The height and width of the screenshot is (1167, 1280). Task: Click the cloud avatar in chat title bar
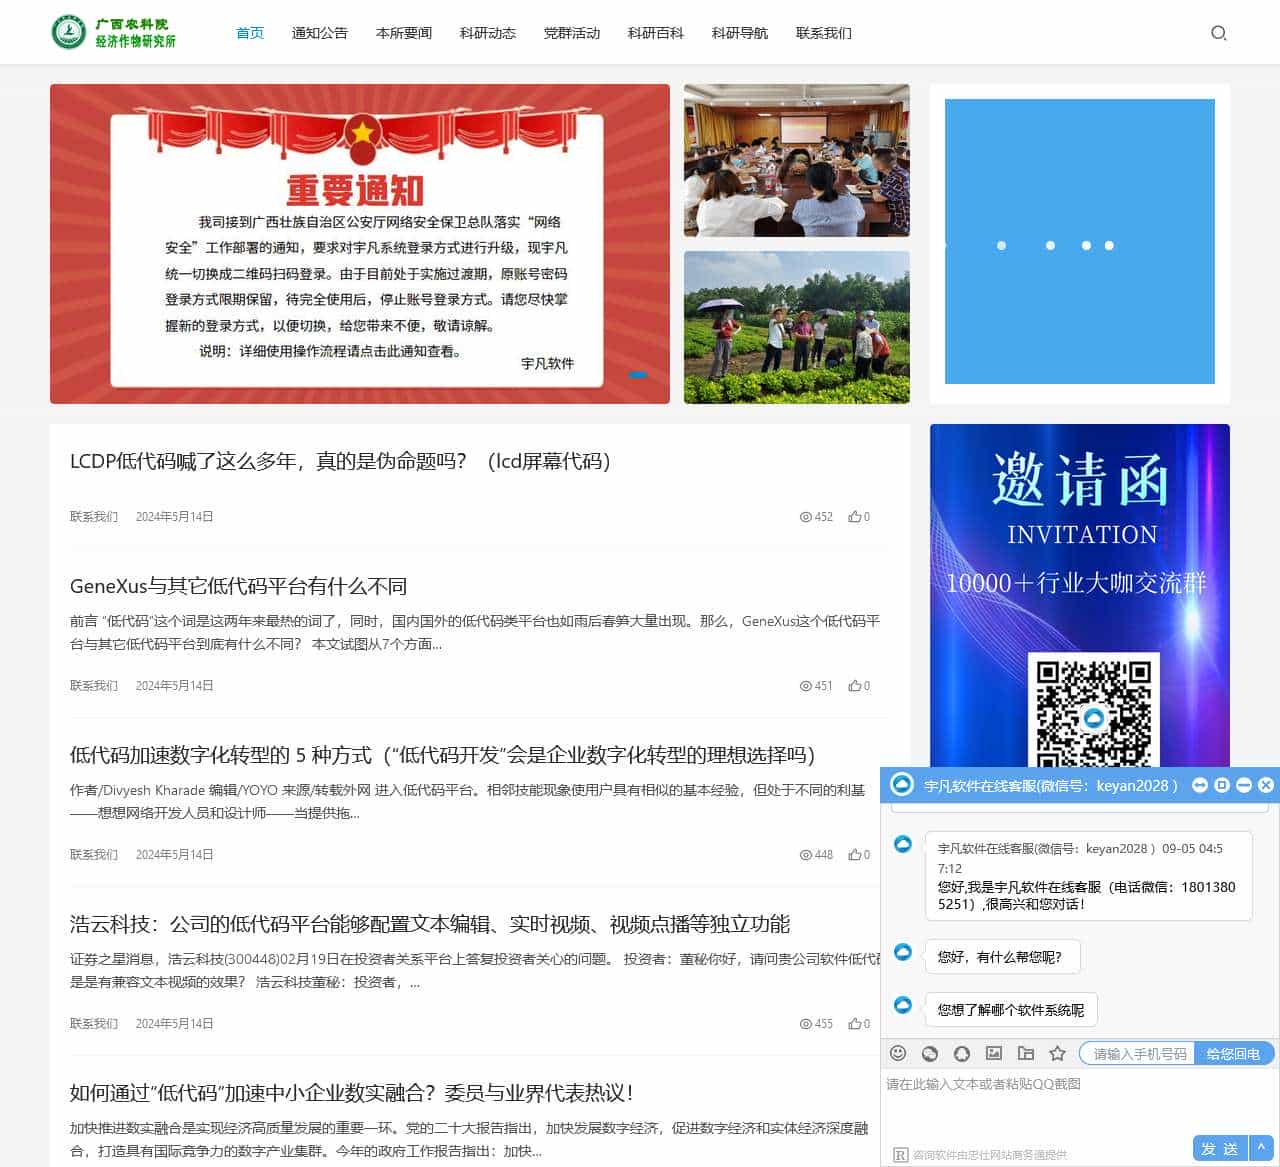click(x=902, y=785)
